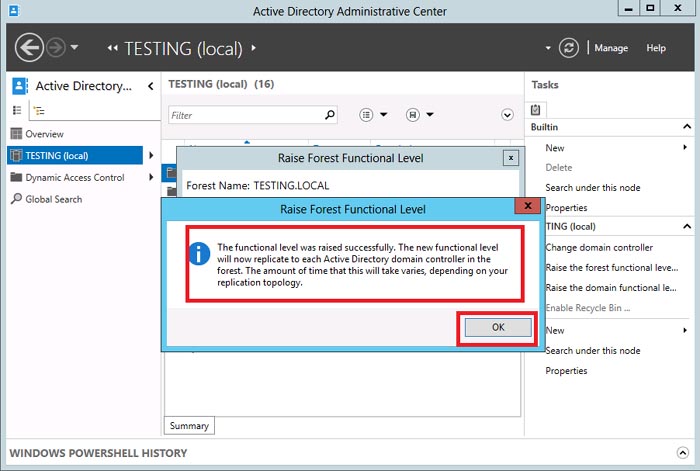Click the Active Directory icon in navigation header

pyautogui.click(x=19, y=86)
